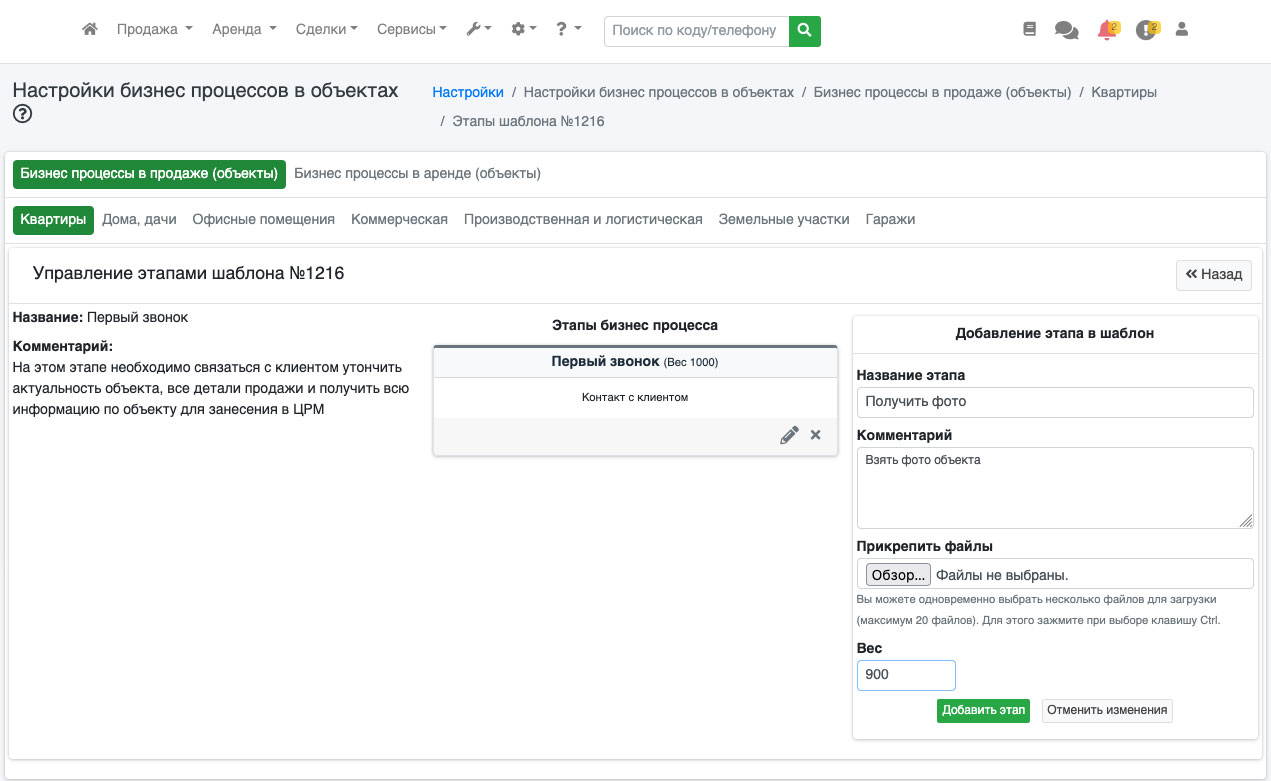Delete the Первый звонок stage with the X
The height and width of the screenshot is (781, 1271).
[x=815, y=435]
